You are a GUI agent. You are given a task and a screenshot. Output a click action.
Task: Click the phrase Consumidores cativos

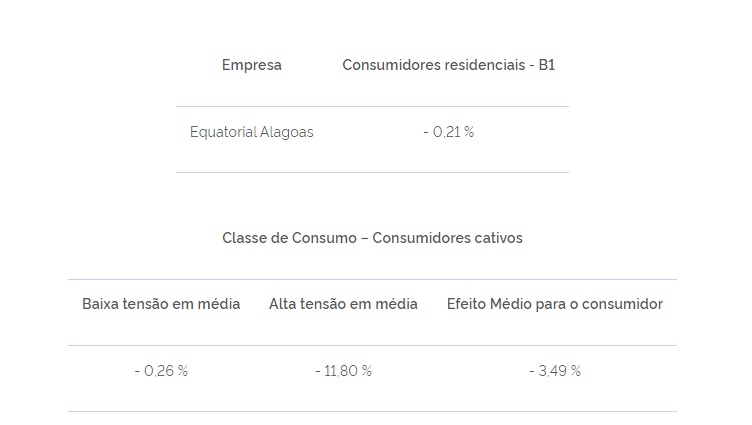point(447,238)
